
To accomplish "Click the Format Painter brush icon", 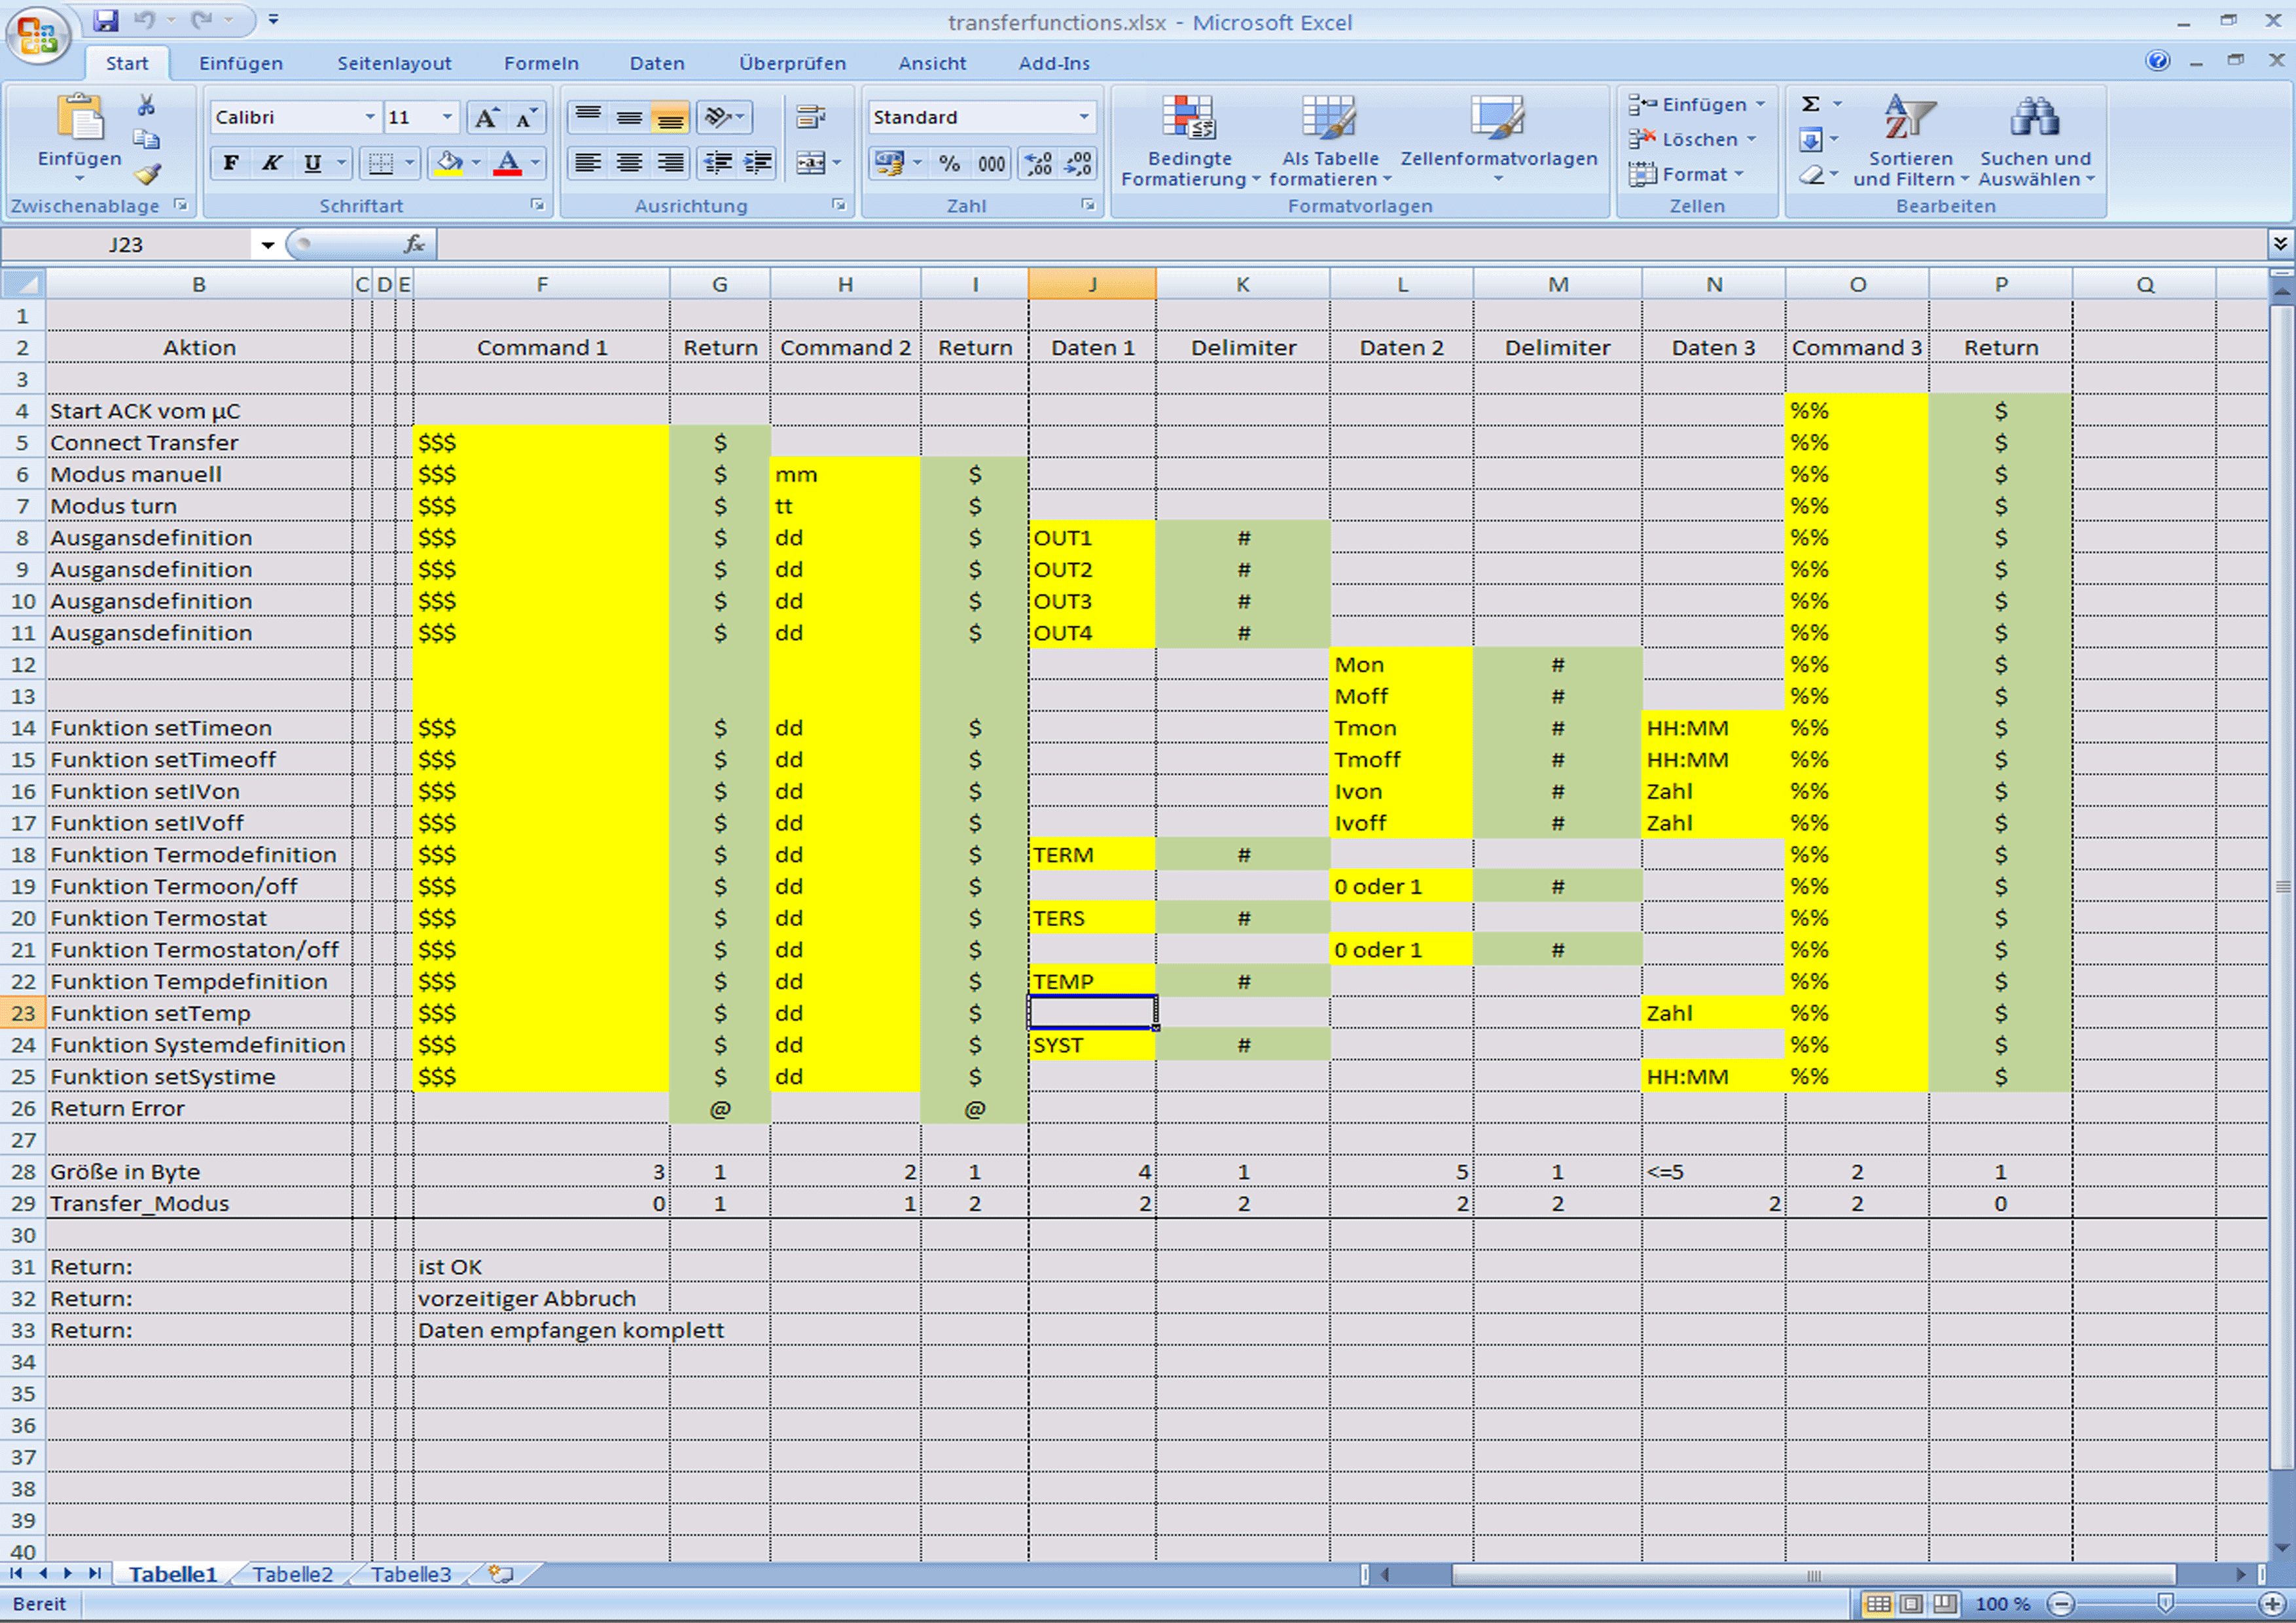I will pos(147,174).
